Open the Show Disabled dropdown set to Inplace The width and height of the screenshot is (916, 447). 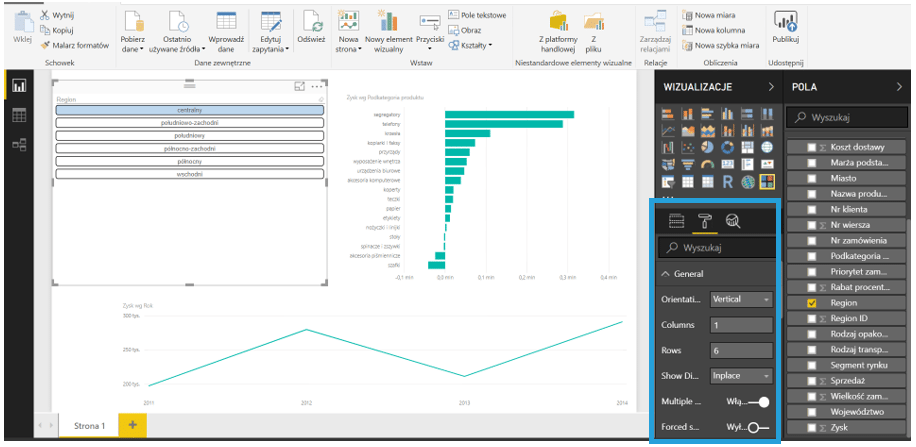coord(740,376)
